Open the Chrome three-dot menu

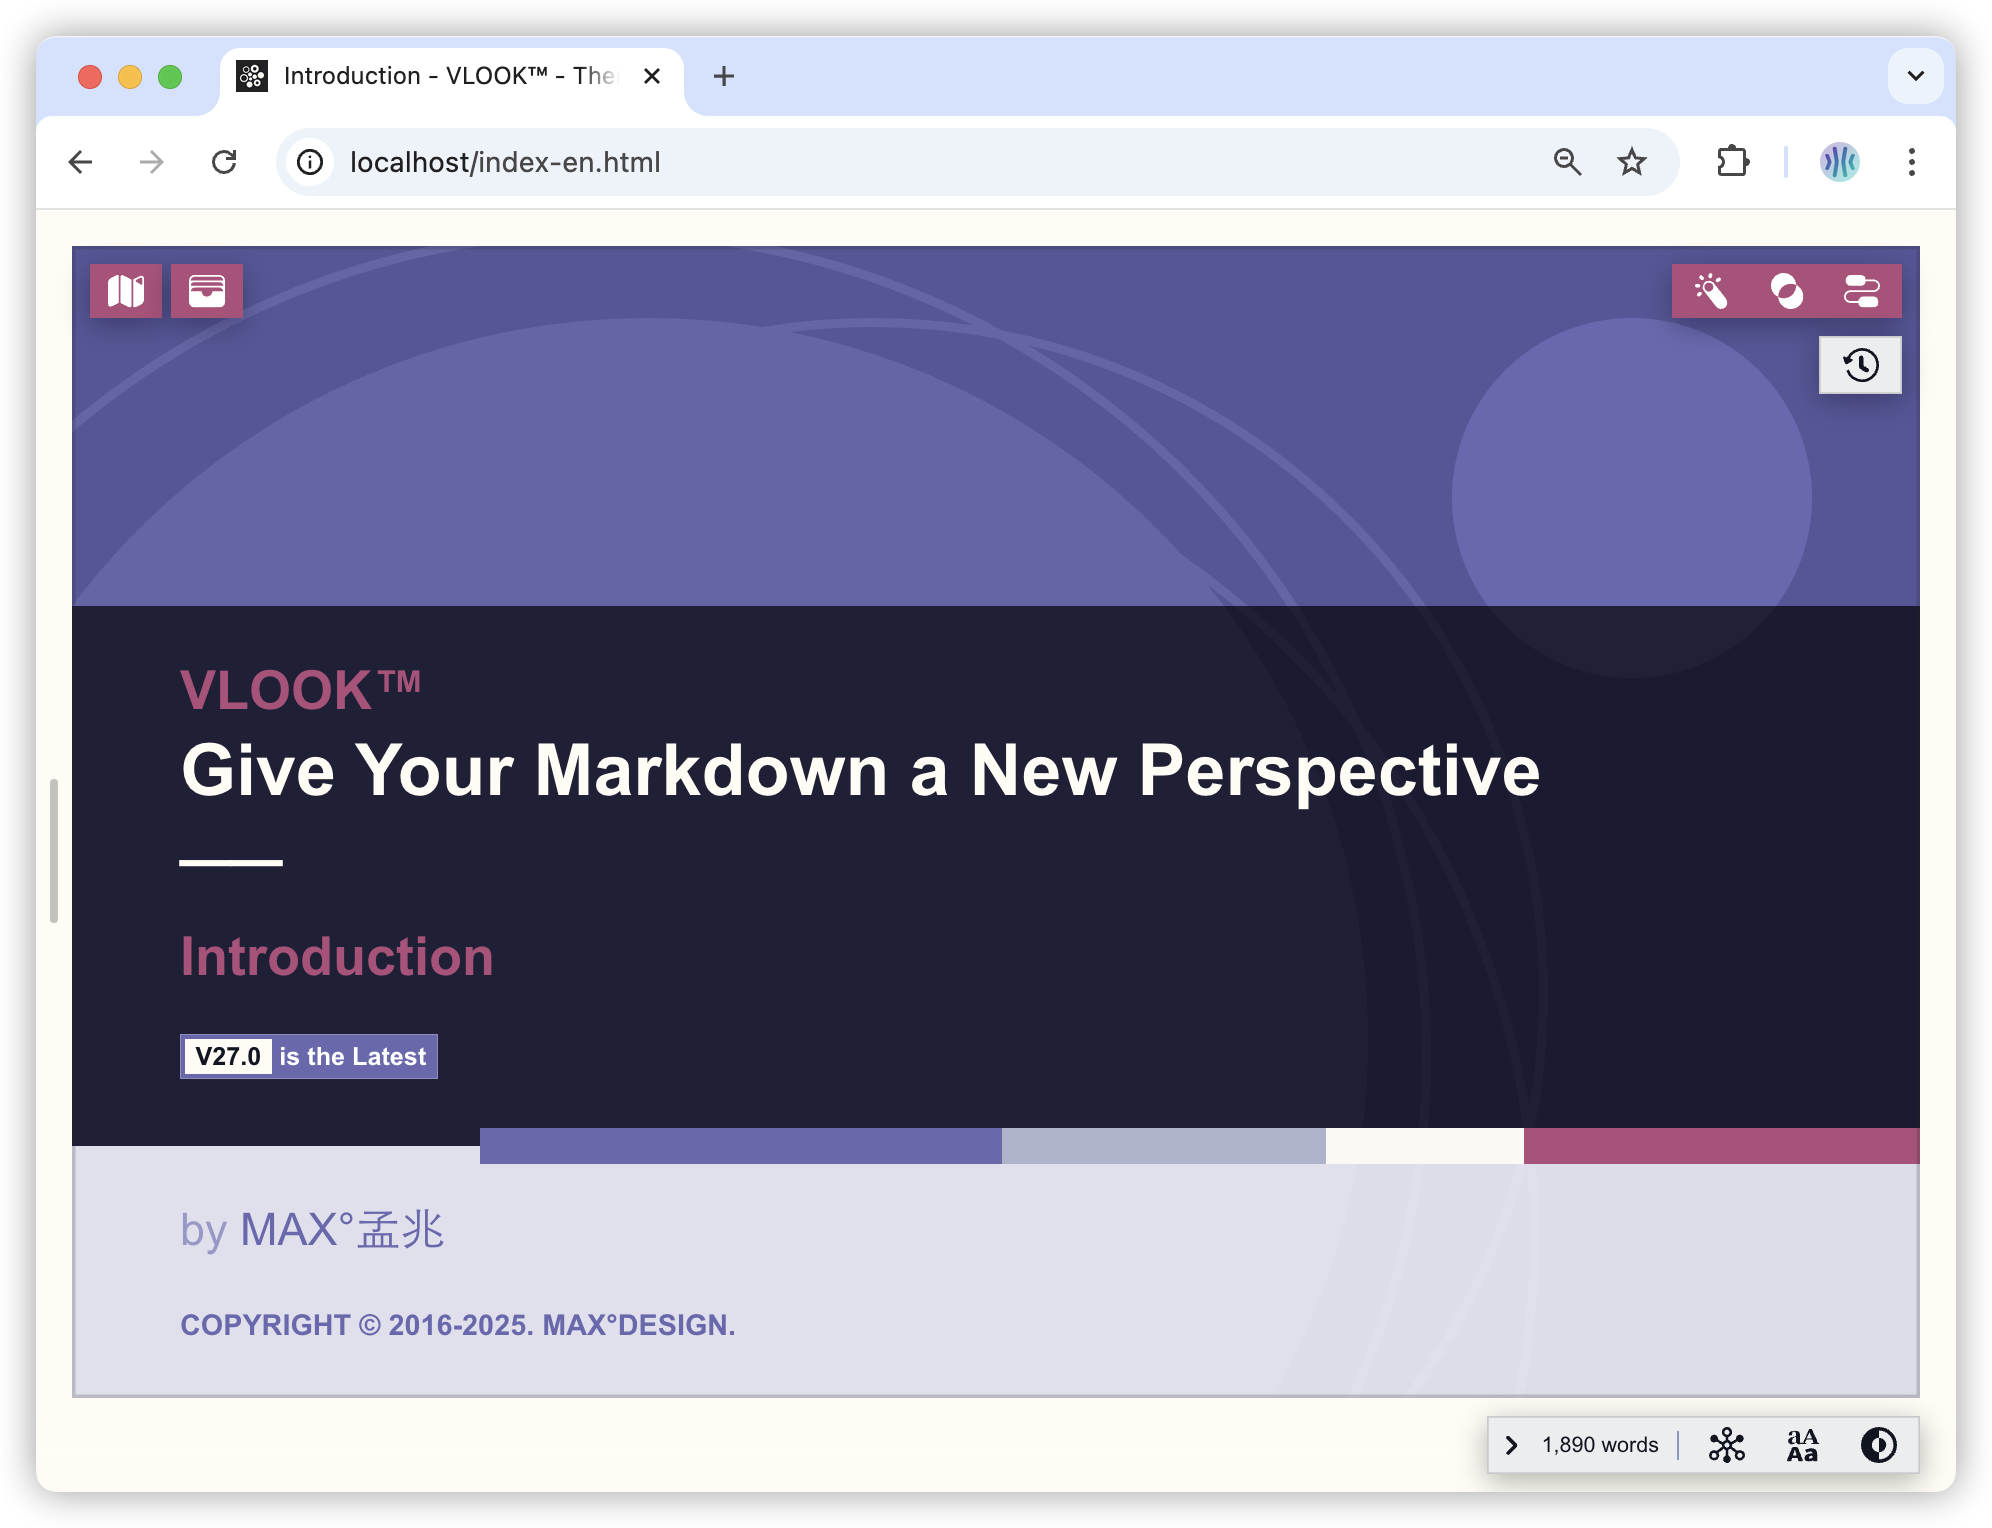pyautogui.click(x=1911, y=162)
